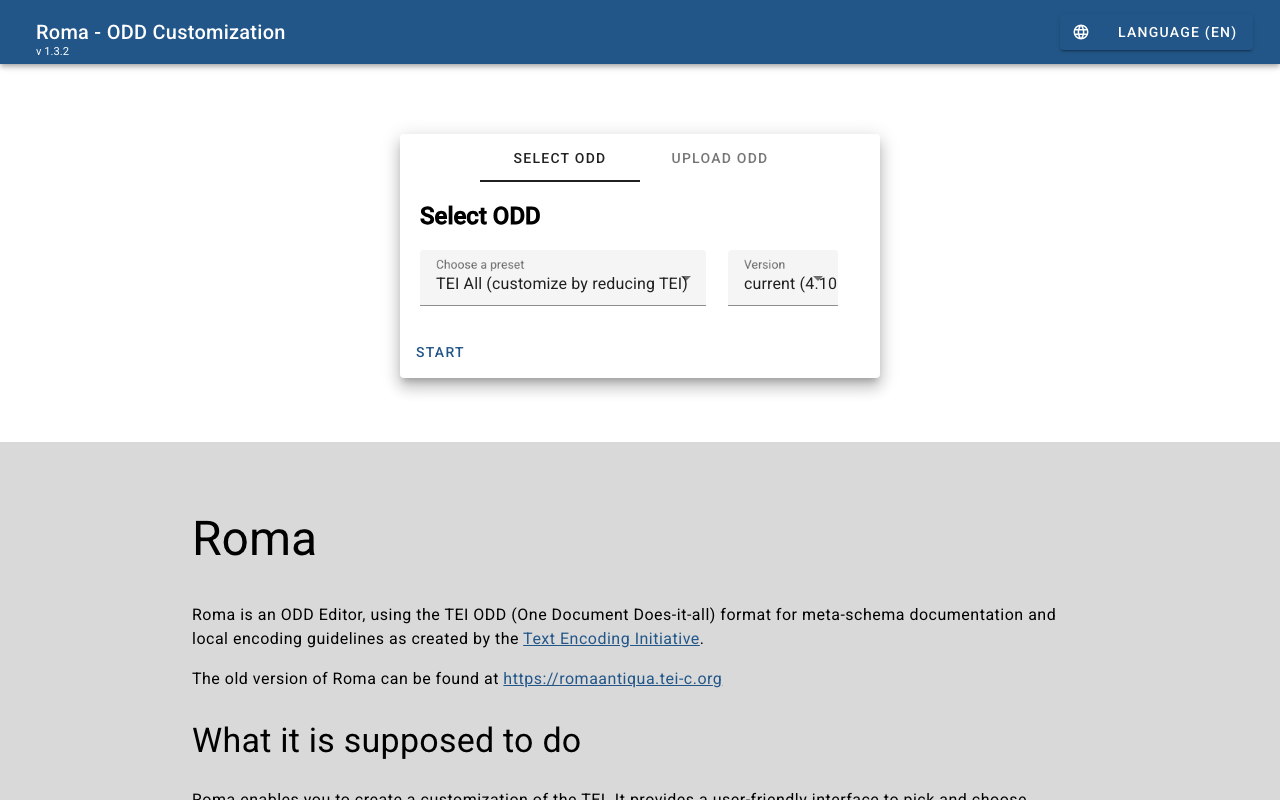Switch to the Select ODD tab
This screenshot has width=1280, height=800.
(559, 158)
